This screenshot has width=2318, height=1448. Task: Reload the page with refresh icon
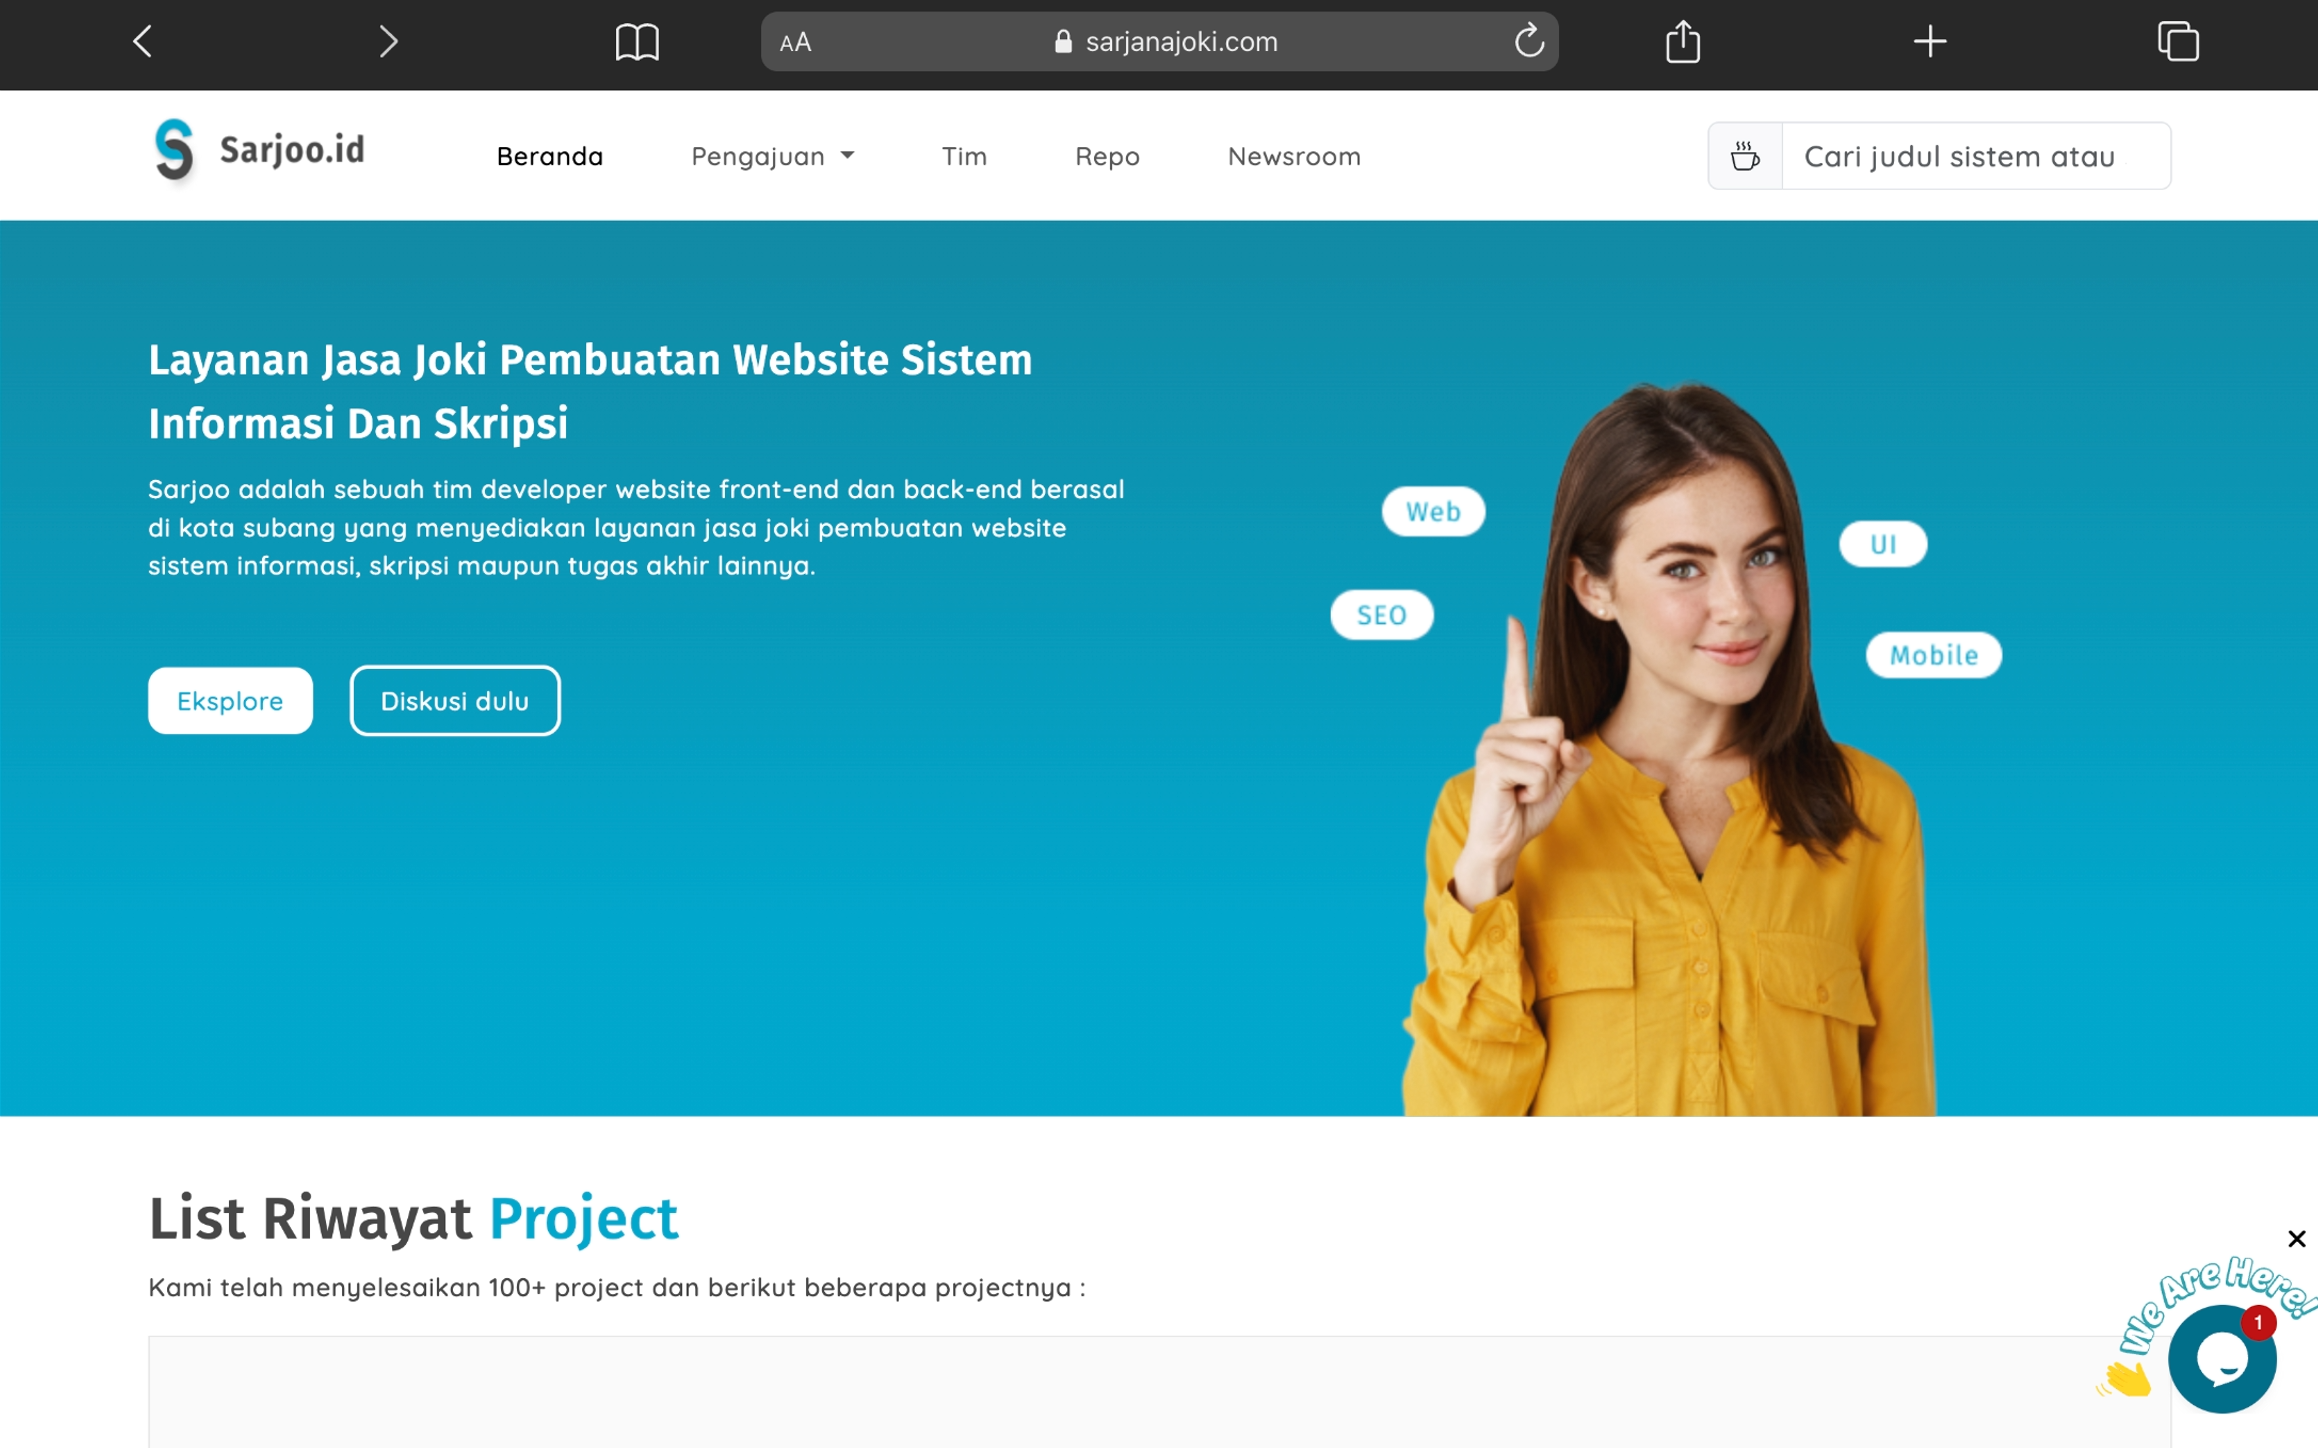(x=1528, y=42)
